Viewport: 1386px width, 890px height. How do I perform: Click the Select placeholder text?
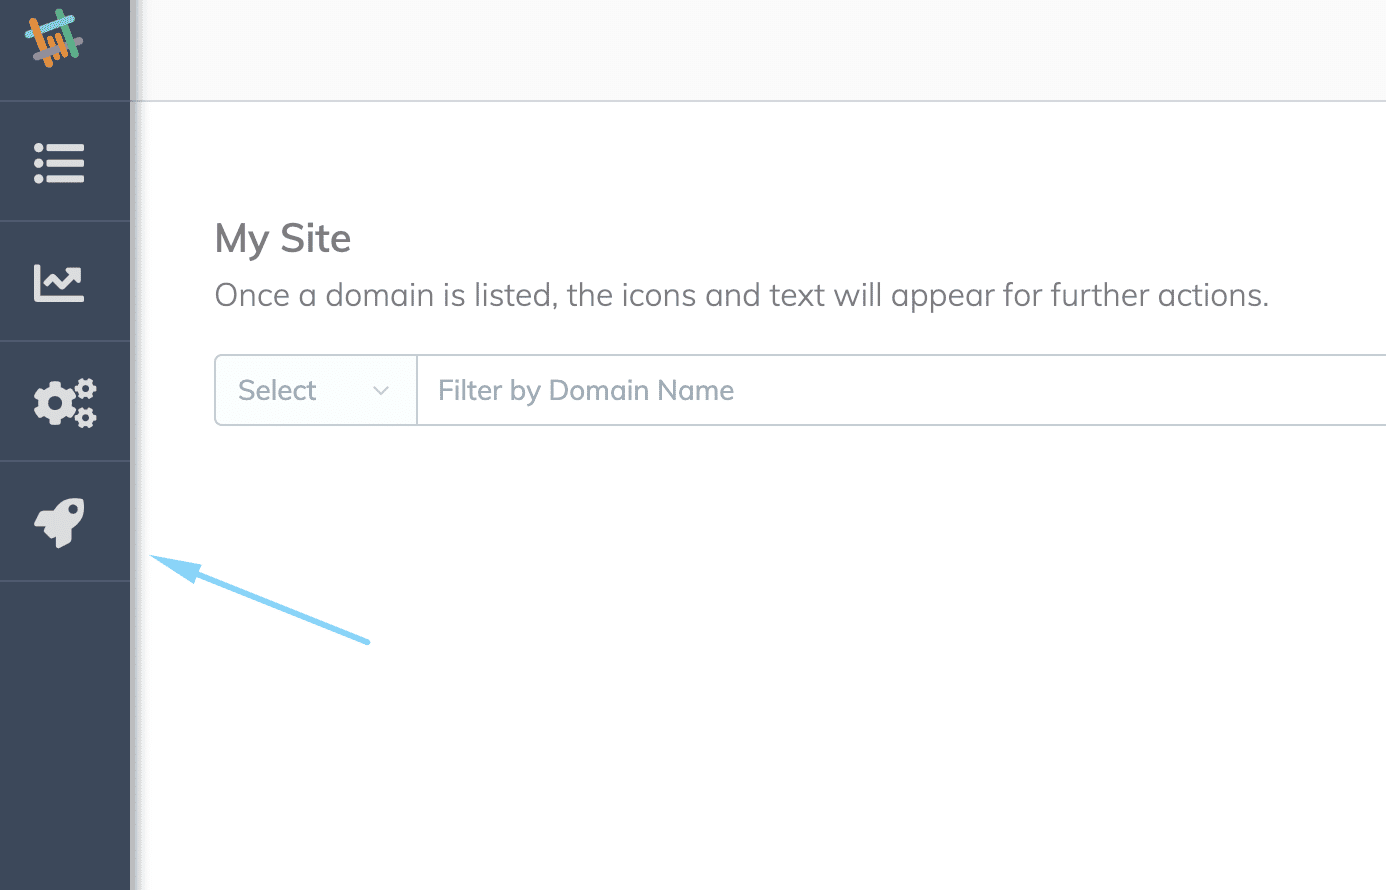pyautogui.click(x=277, y=390)
